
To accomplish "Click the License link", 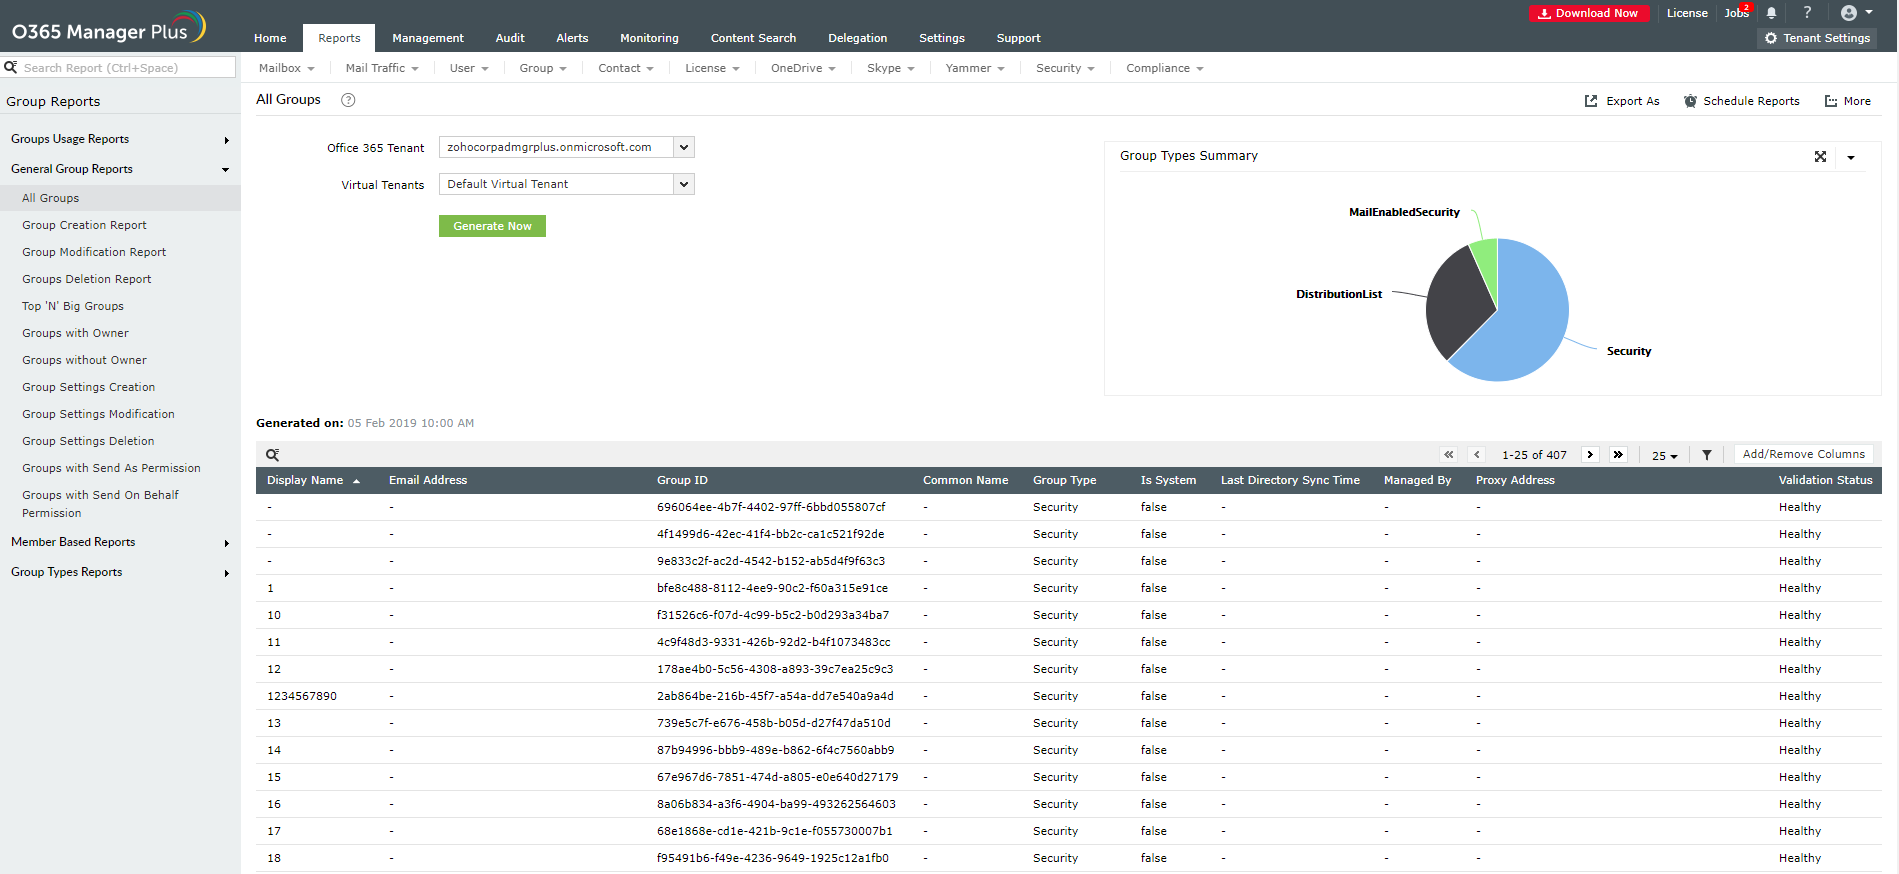I will [1687, 13].
